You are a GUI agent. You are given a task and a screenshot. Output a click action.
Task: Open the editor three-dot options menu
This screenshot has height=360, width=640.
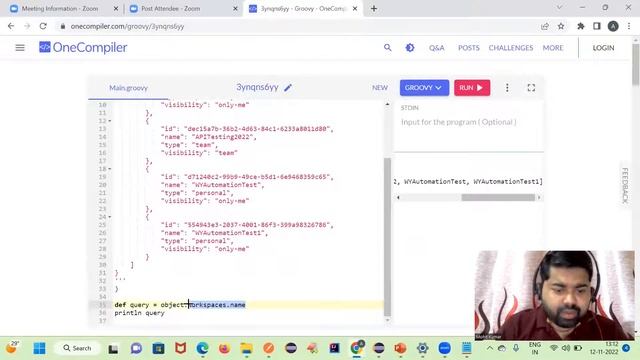pos(507,88)
